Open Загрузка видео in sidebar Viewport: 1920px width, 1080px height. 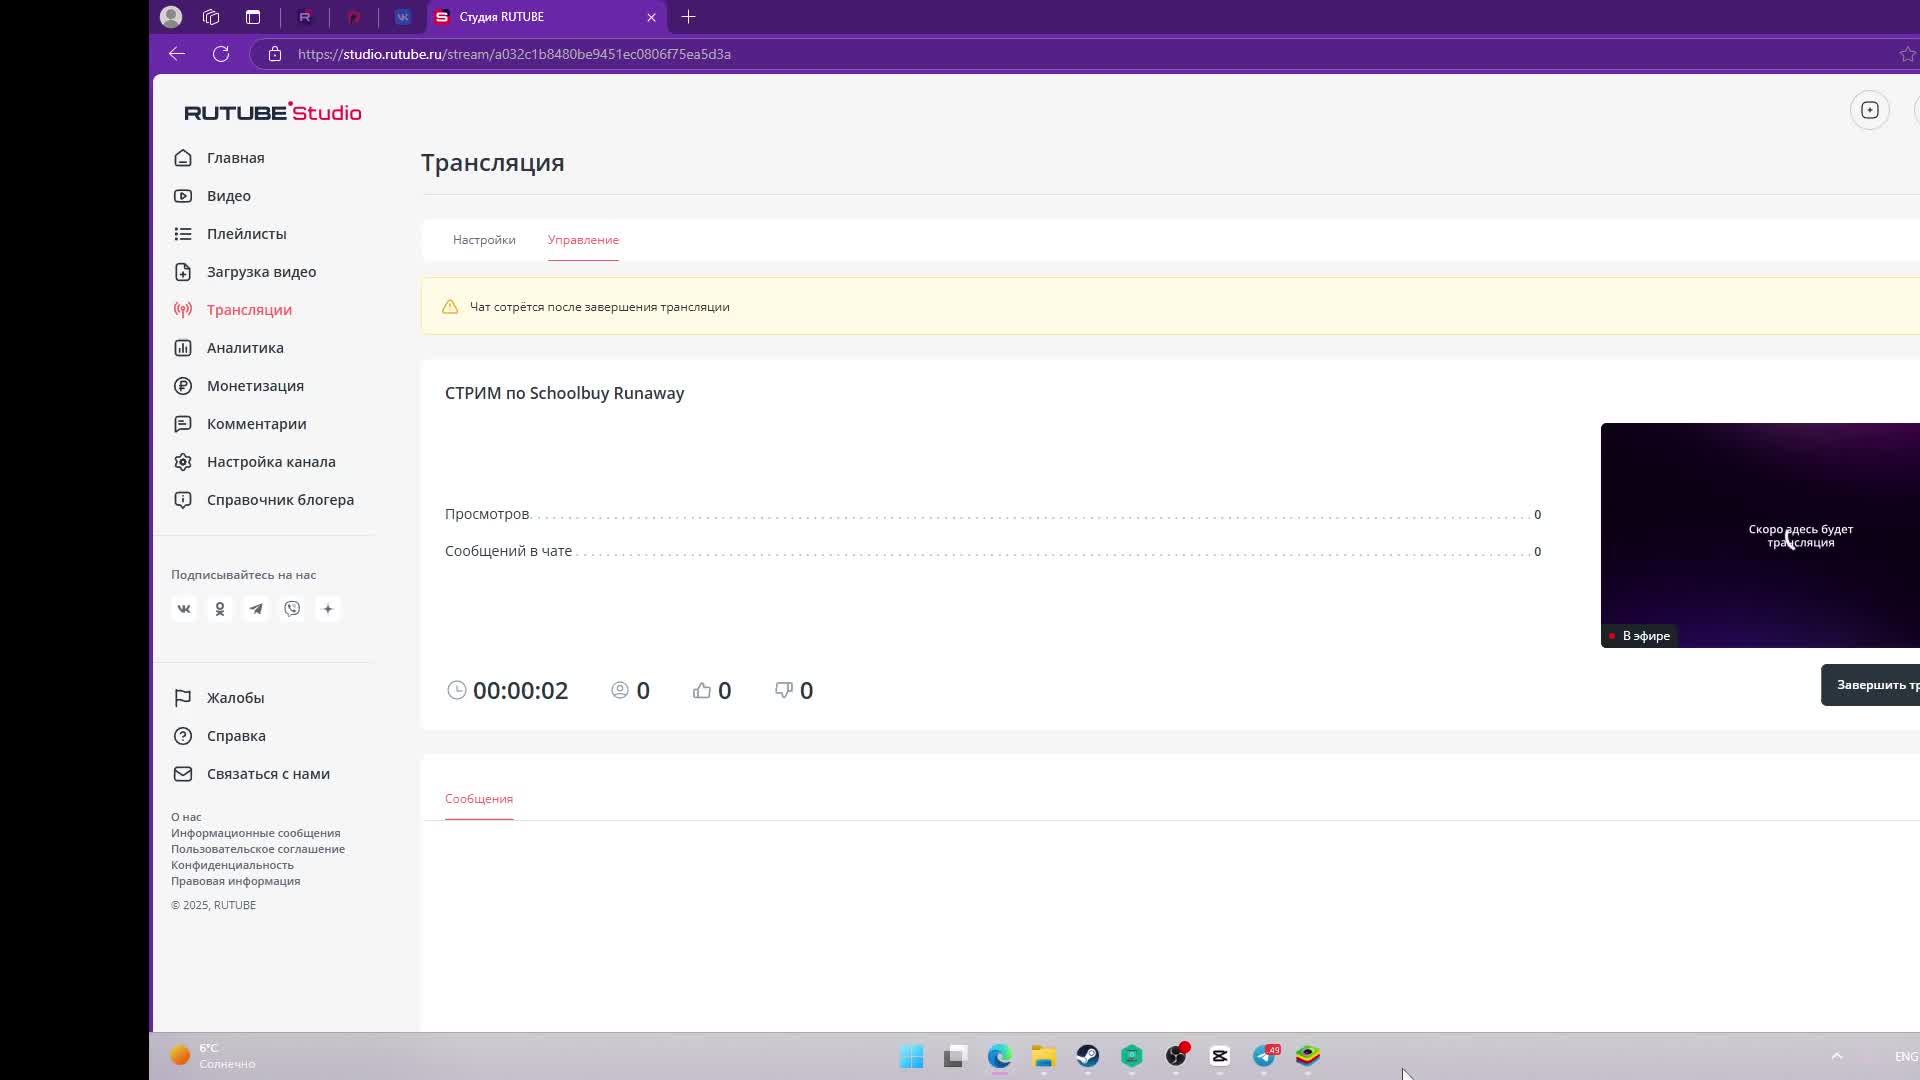261,272
